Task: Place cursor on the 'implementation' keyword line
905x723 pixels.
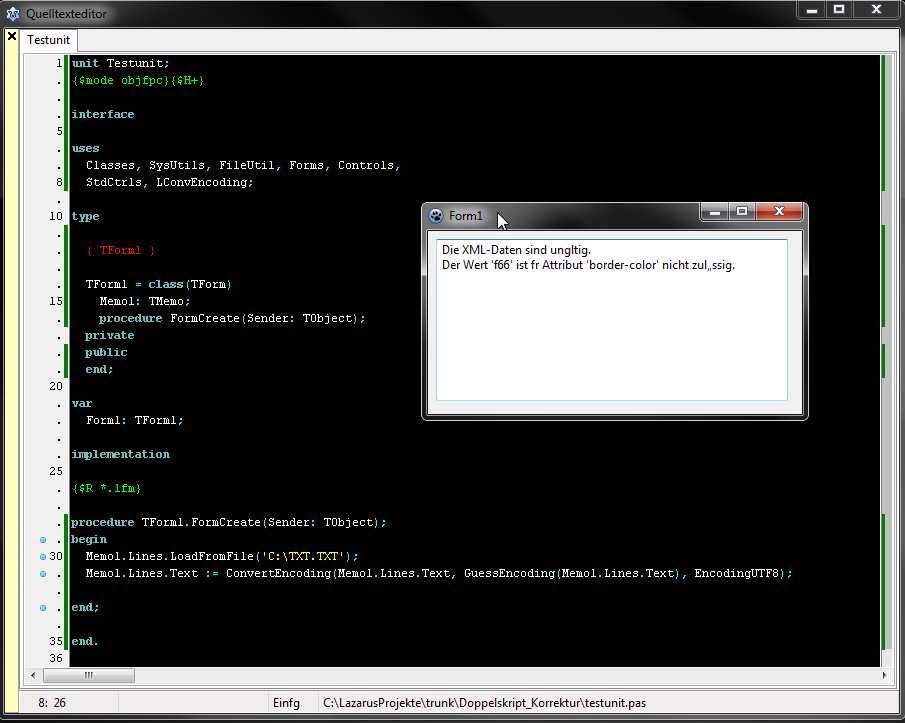Action: coord(120,454)
